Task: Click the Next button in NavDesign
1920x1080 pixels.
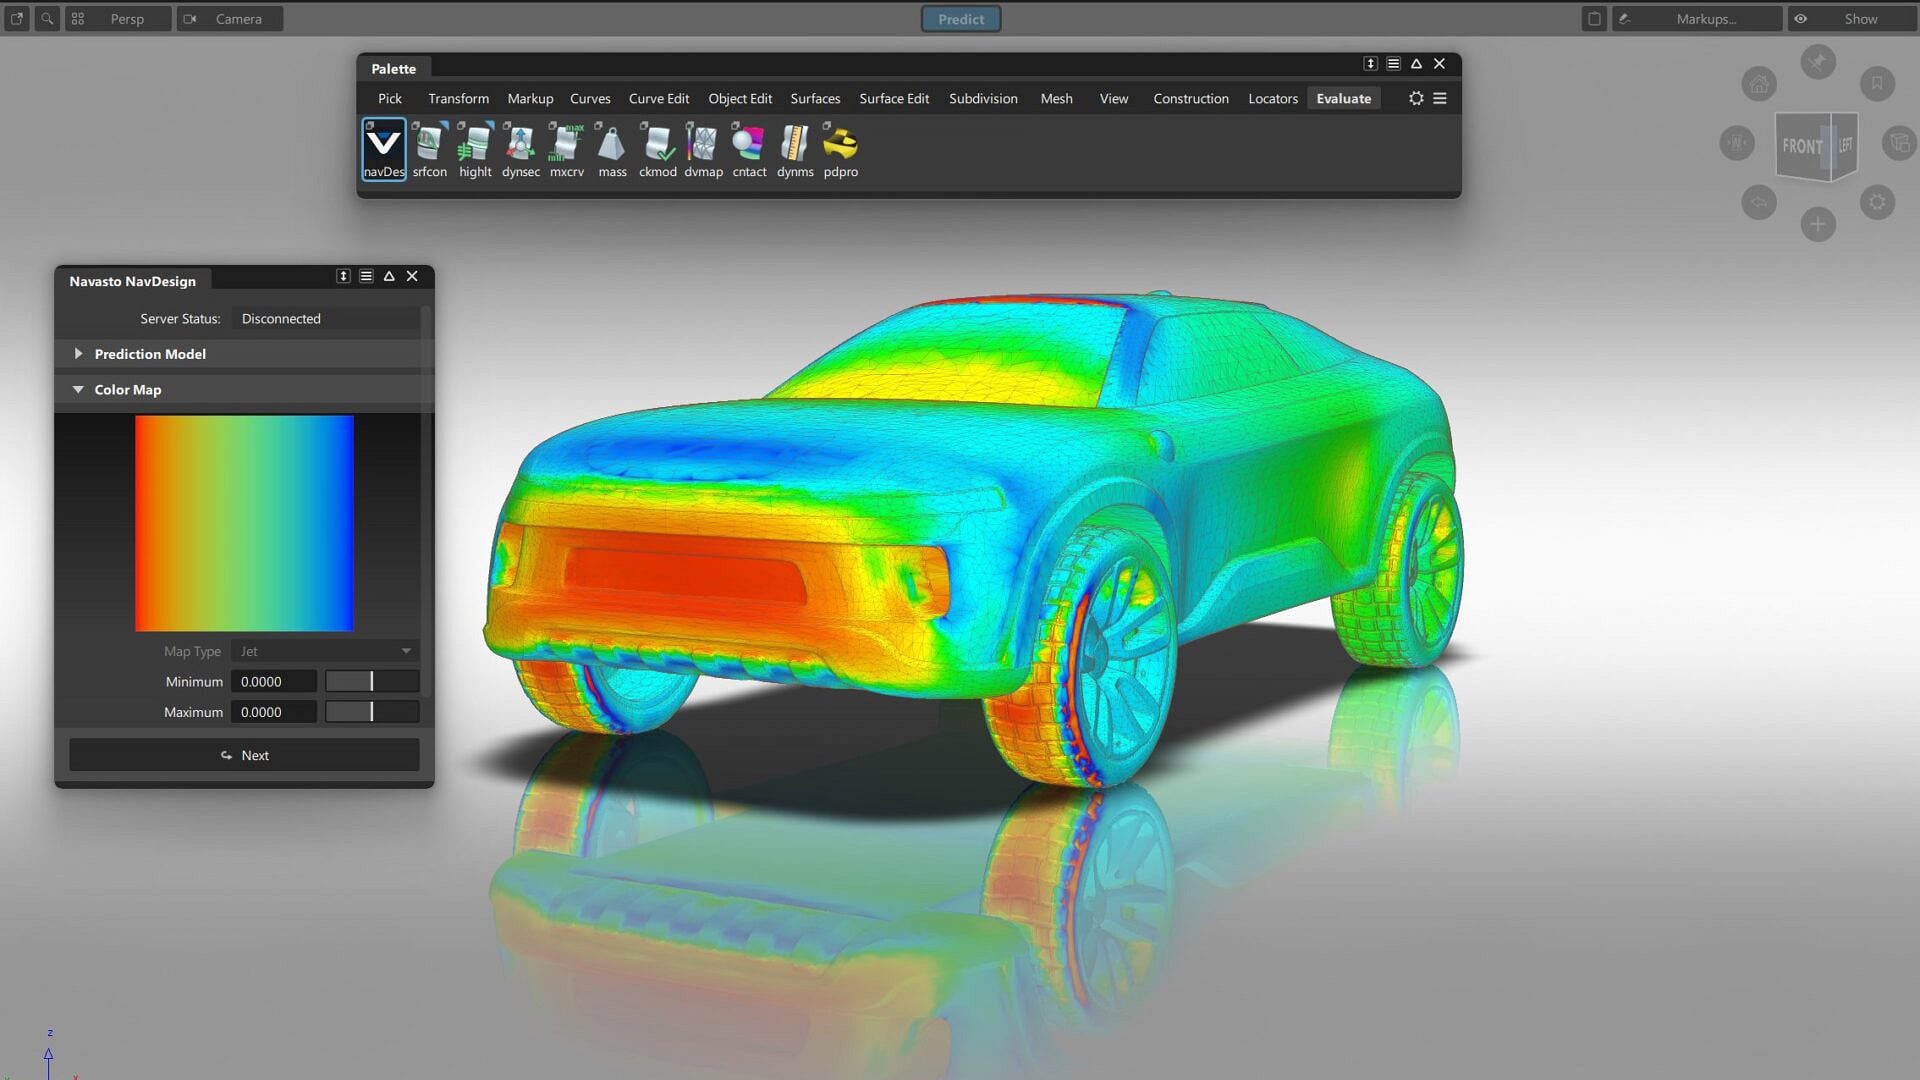Action: [244, 755]
